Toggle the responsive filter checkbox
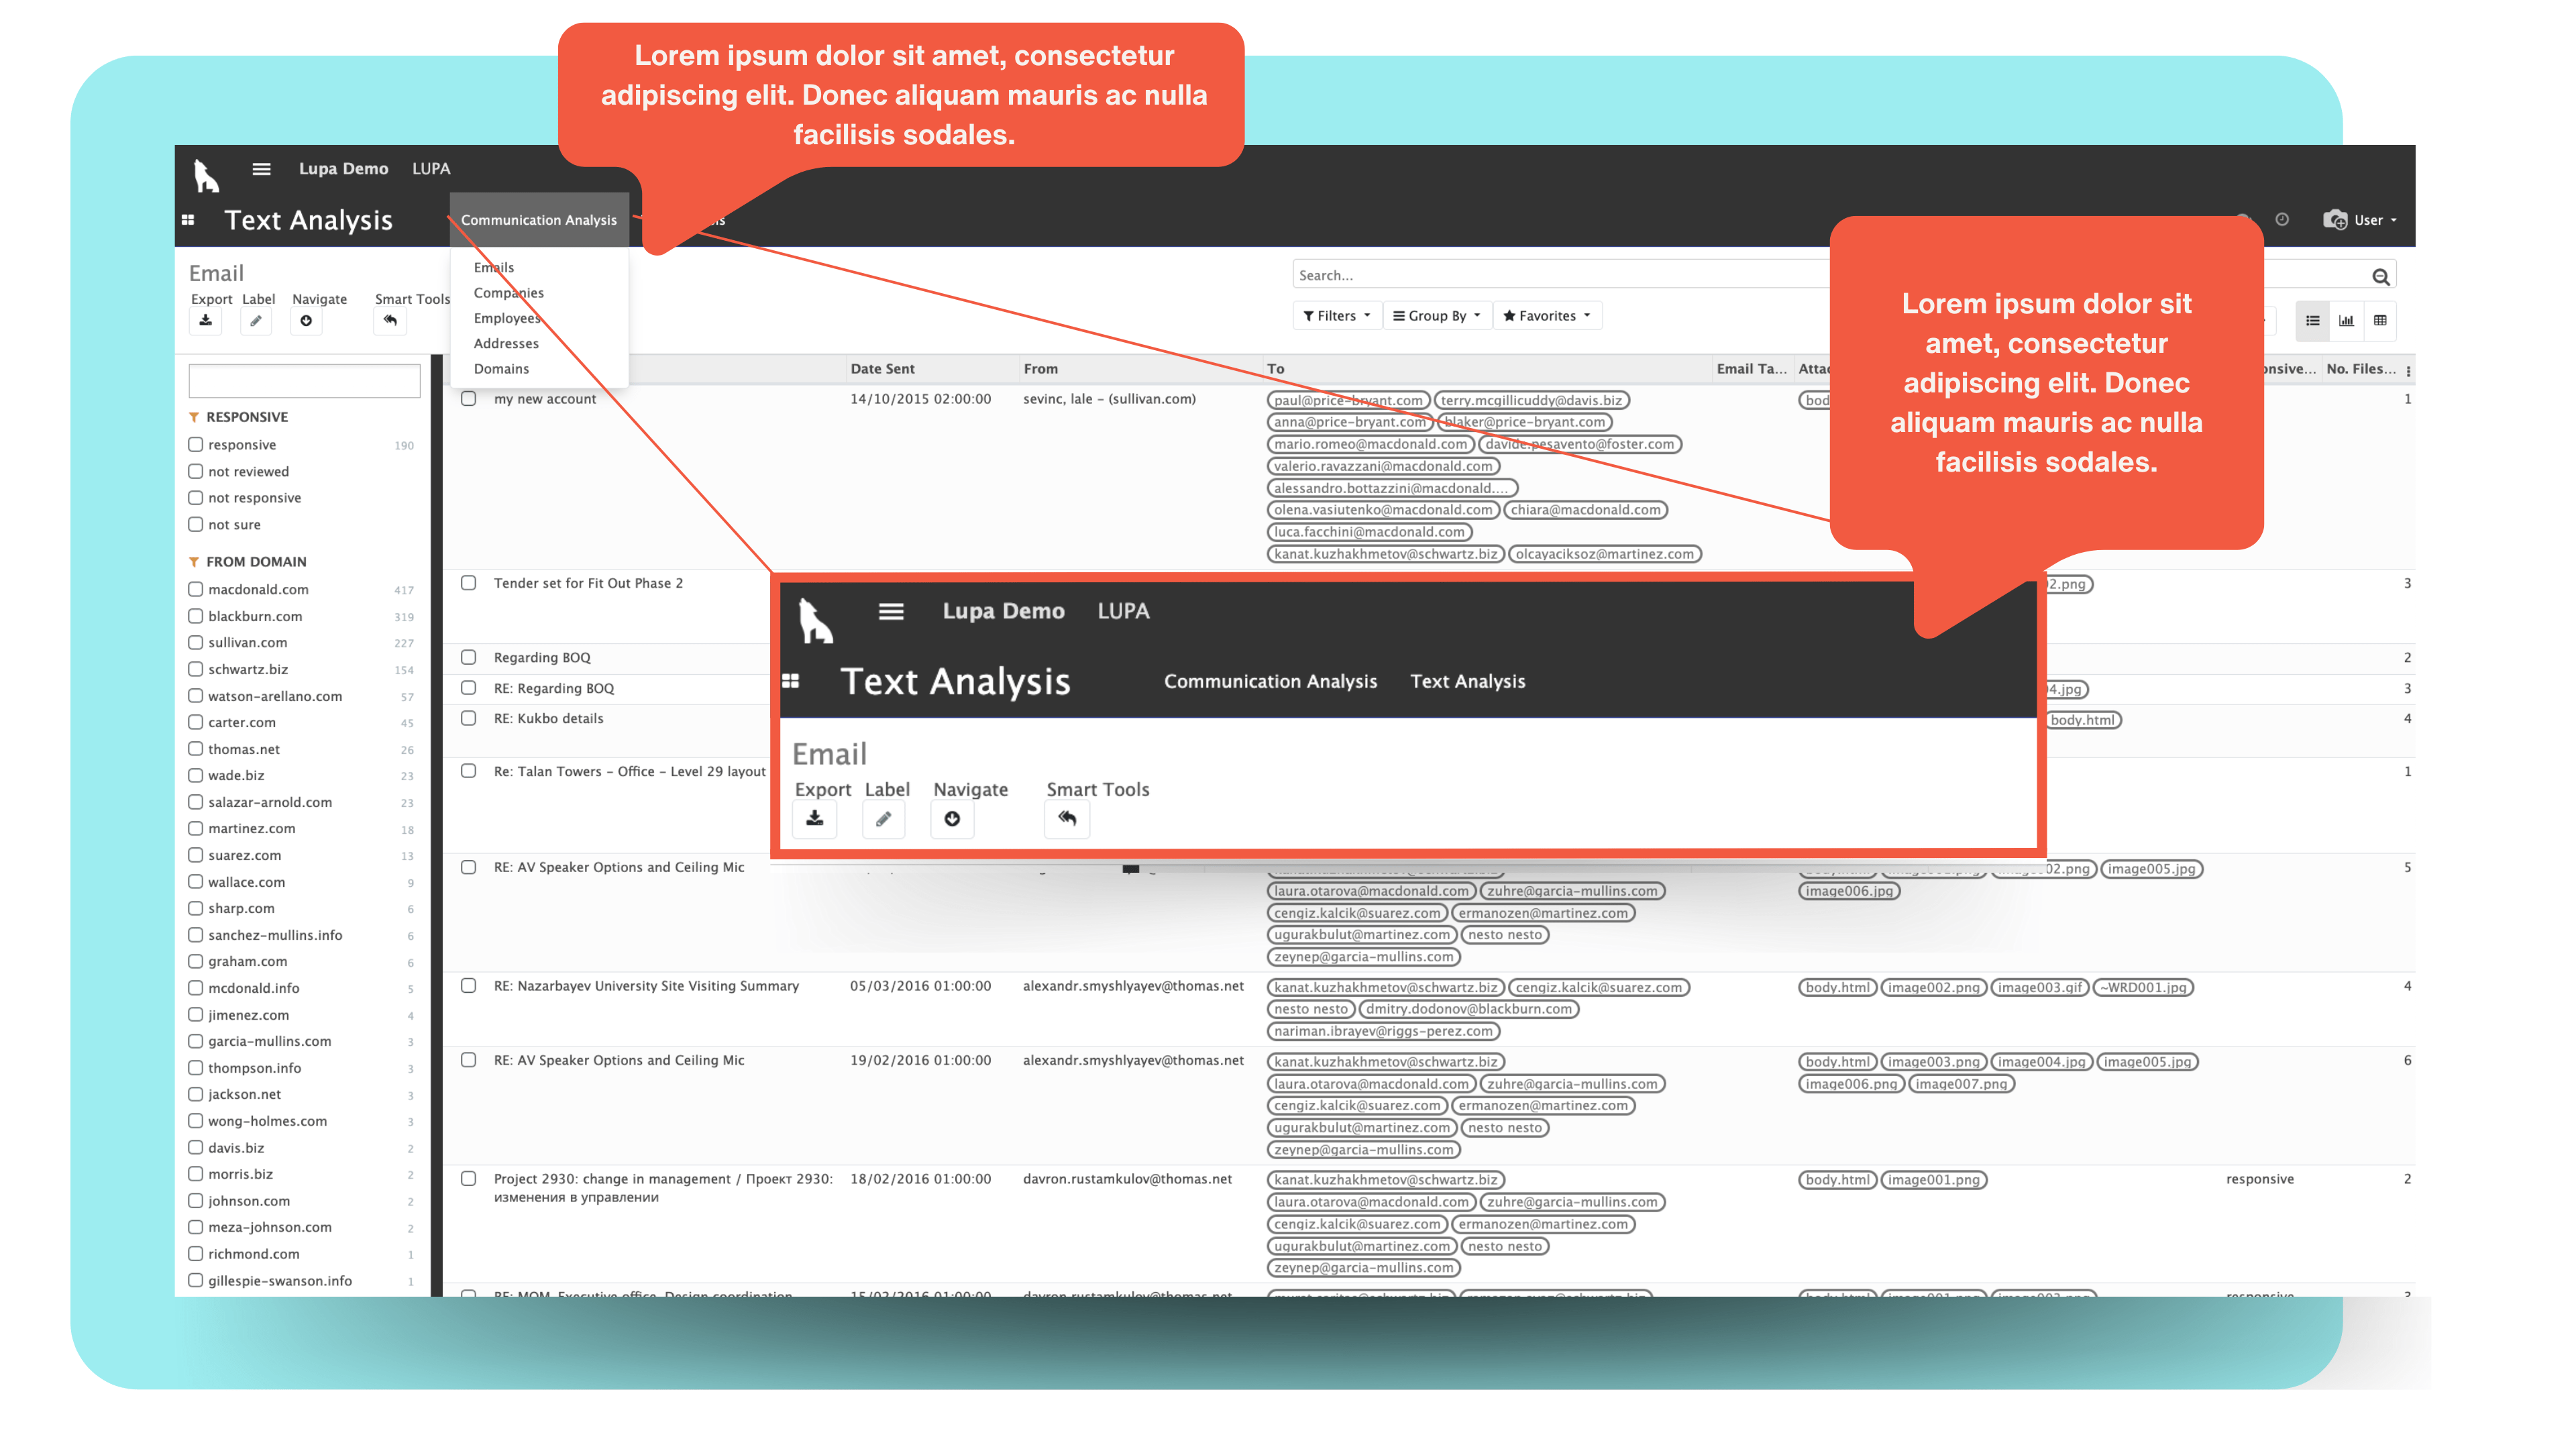 point(196,445)
